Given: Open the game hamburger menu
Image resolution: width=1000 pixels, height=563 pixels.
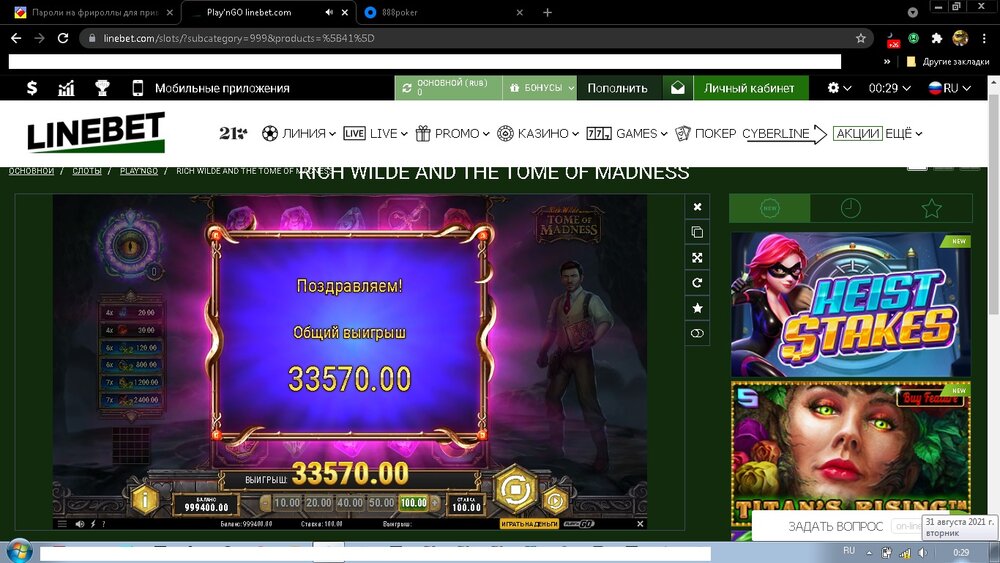Looking at the screenshot, I should tap(62, 524).
